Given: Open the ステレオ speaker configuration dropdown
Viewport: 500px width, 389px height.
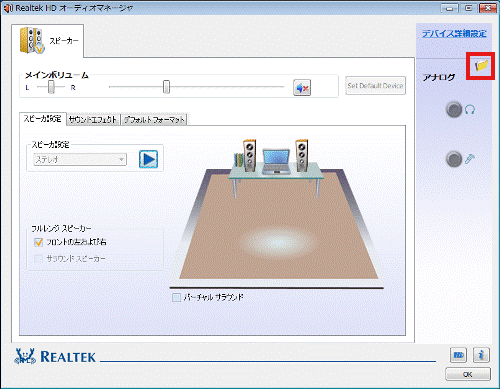Looking at the screenshot, I should click(80, 159).
